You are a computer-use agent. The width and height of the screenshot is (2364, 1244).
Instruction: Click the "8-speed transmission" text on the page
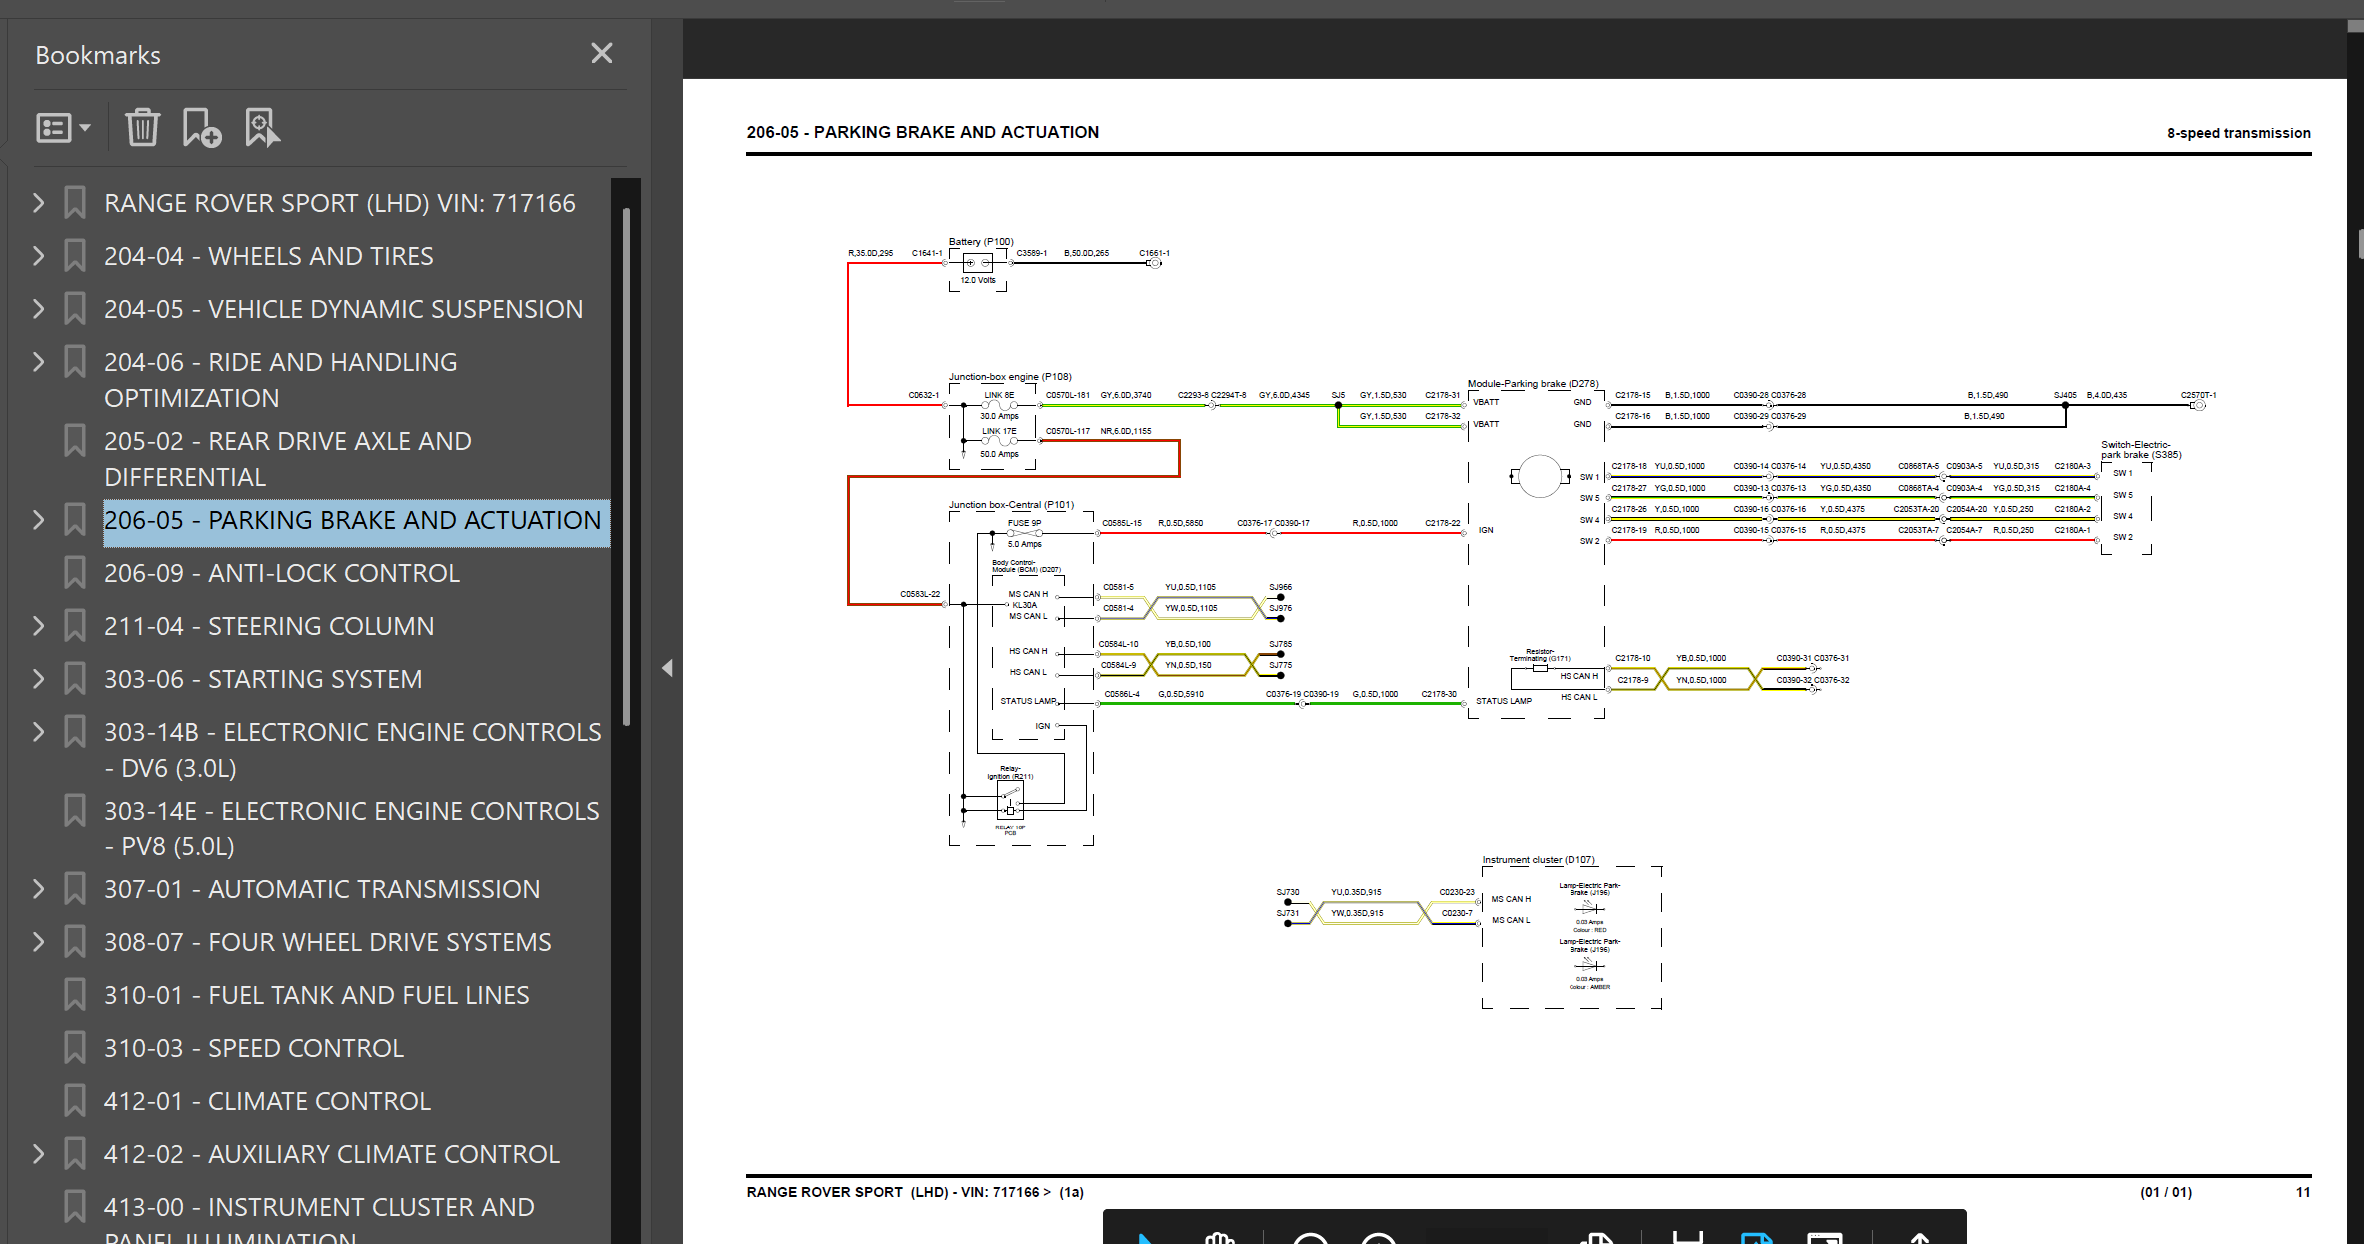(2238, 133)
